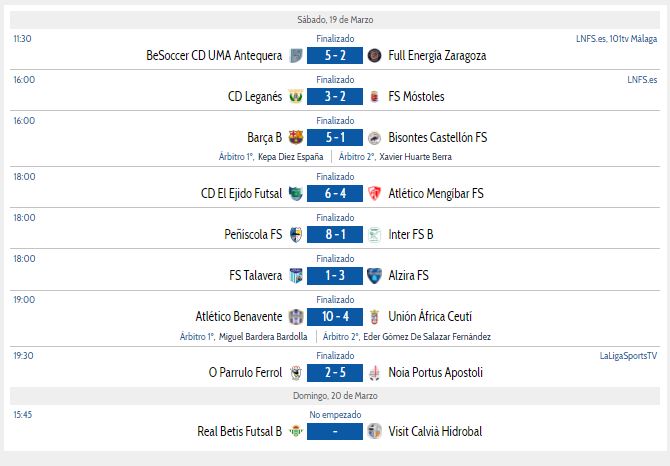Image resolution: width=670 pixels, height=466 pixels.
Task: Click the LNFS.es, 101tv Málaga broadcast link
Action: (x=616, y=38)
